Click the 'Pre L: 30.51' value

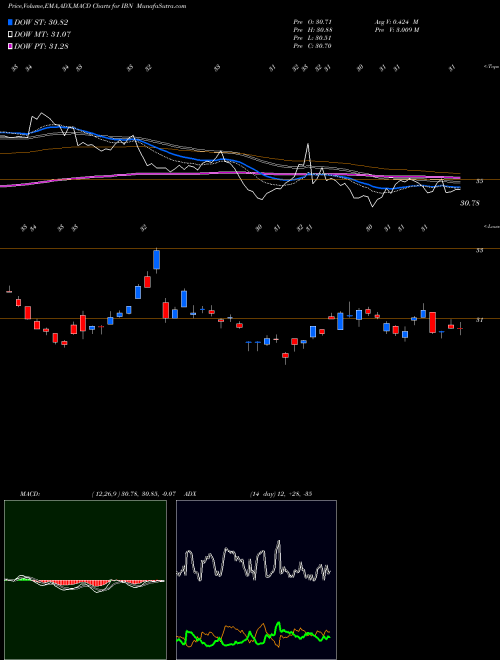pyautogui.click(x=313, y=38)
